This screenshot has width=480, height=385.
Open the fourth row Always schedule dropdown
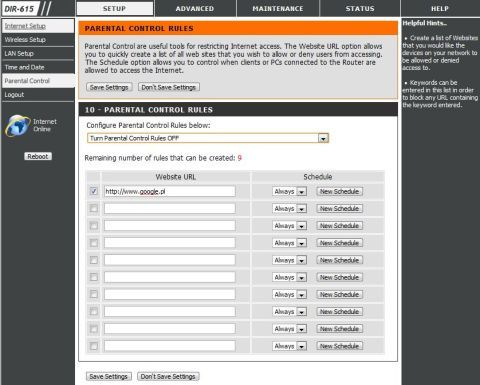pyautogui.click(x=289, y=243)
